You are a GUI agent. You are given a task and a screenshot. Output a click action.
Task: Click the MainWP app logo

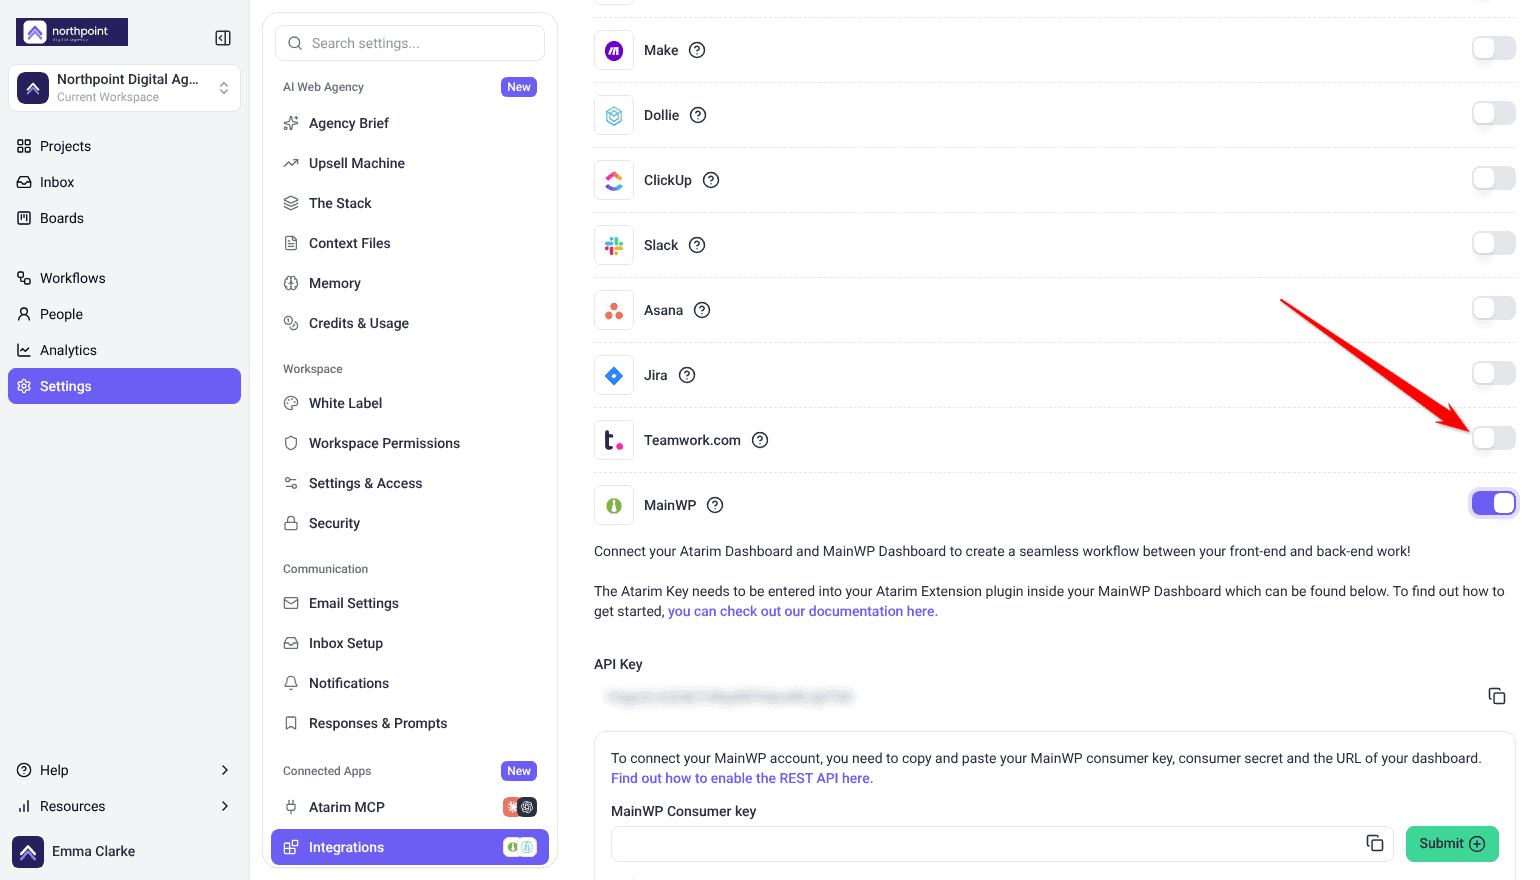[x=614, y=505]
